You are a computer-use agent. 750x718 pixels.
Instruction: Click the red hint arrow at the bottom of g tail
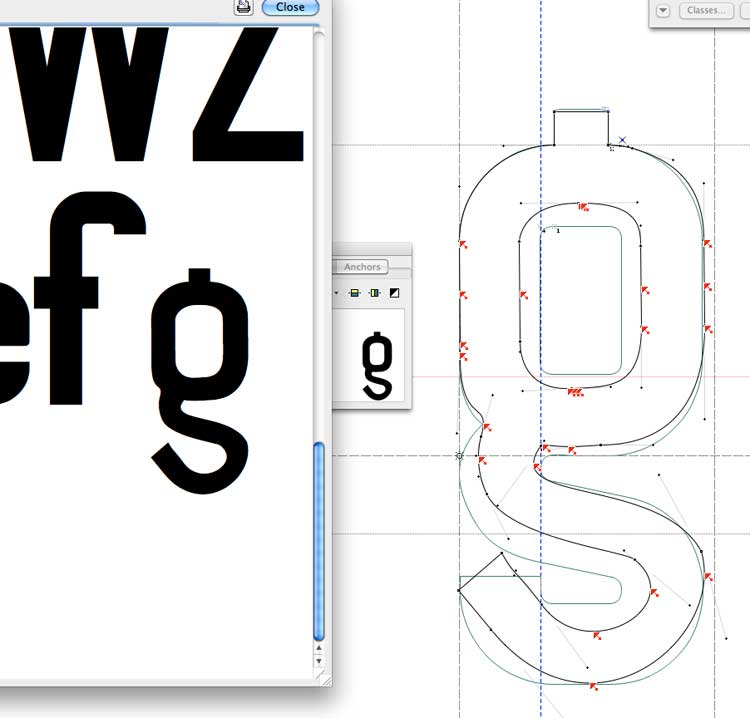point(593,685)
